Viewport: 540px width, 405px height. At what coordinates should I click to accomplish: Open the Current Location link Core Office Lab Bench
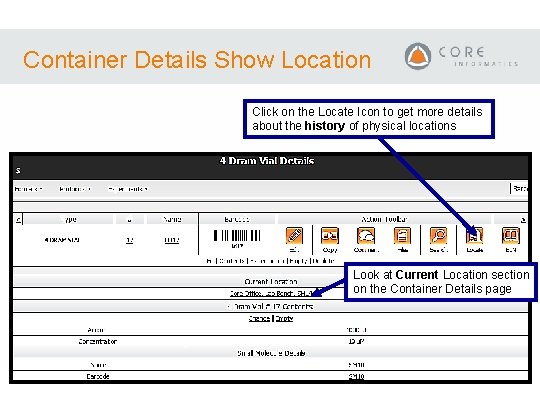(271, 293)
